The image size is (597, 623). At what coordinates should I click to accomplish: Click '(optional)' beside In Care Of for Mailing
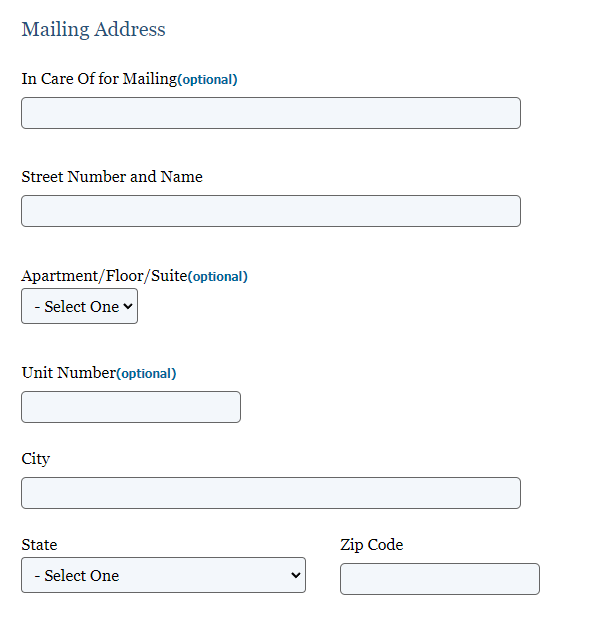point(207,79)
